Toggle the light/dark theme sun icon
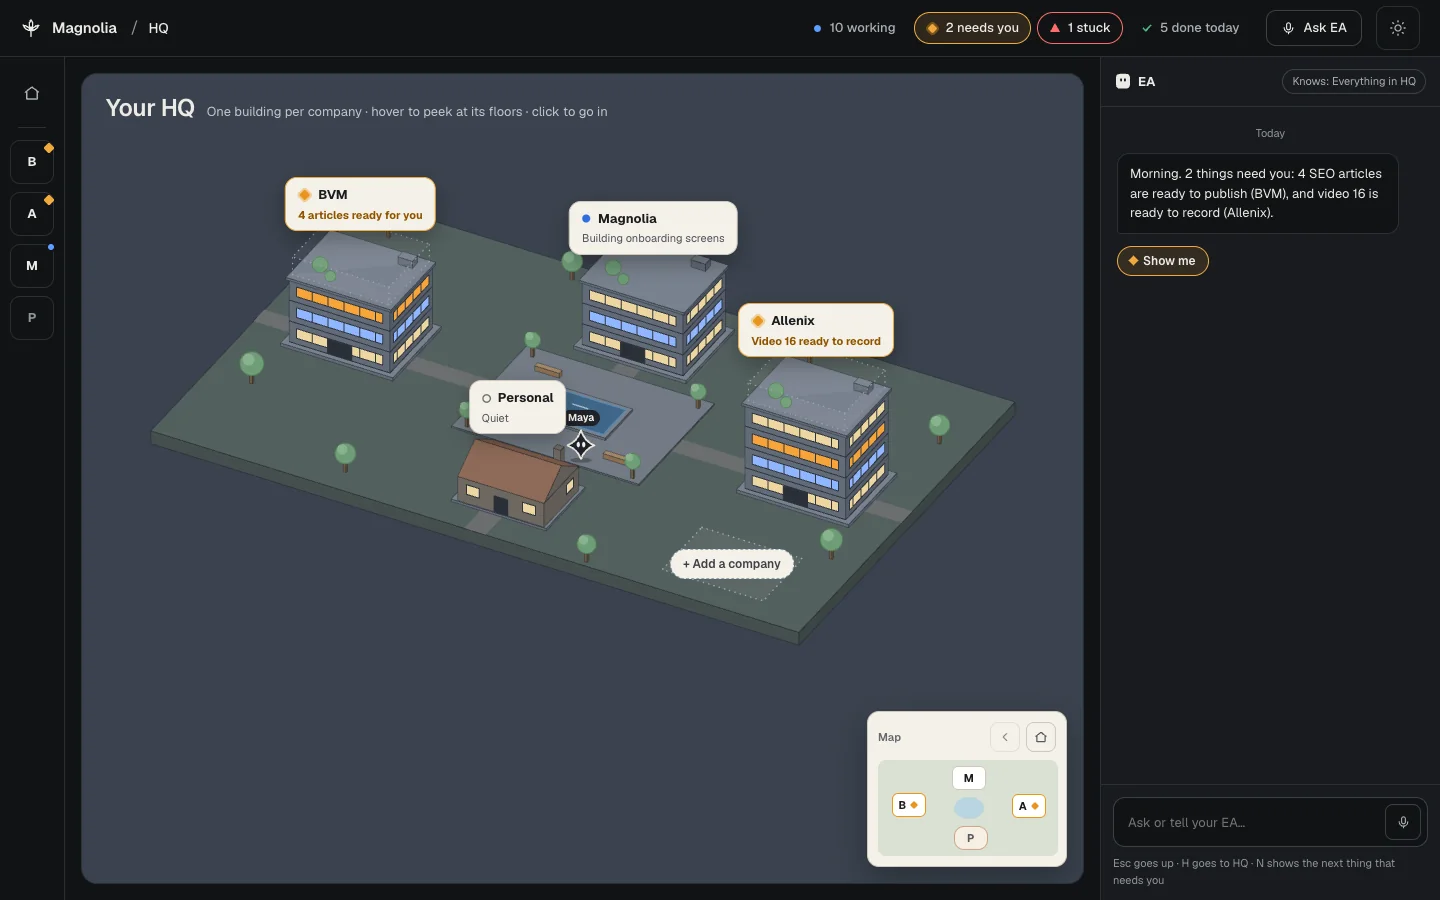The image size is (1440, 900). [1398, 28]
